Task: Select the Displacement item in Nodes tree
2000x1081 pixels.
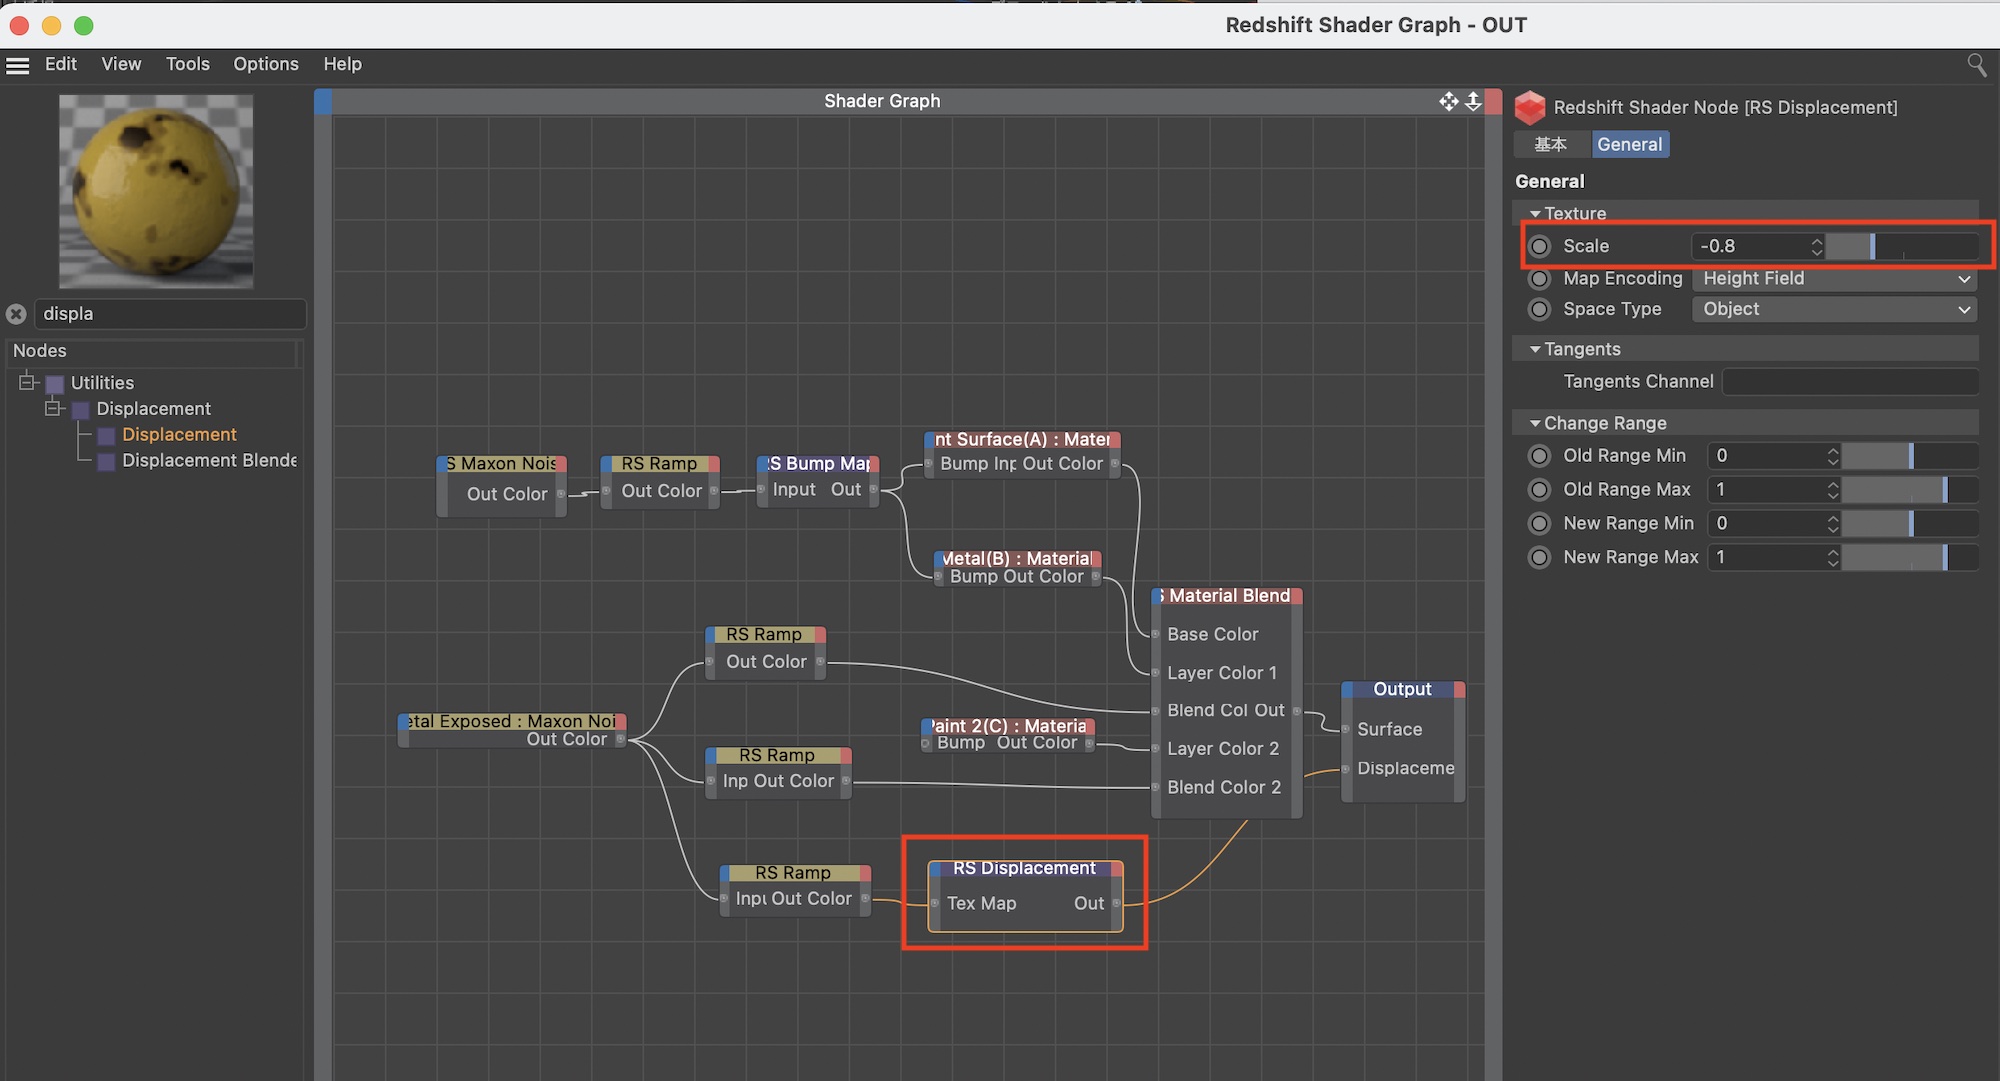Action: tap(179, 435)
